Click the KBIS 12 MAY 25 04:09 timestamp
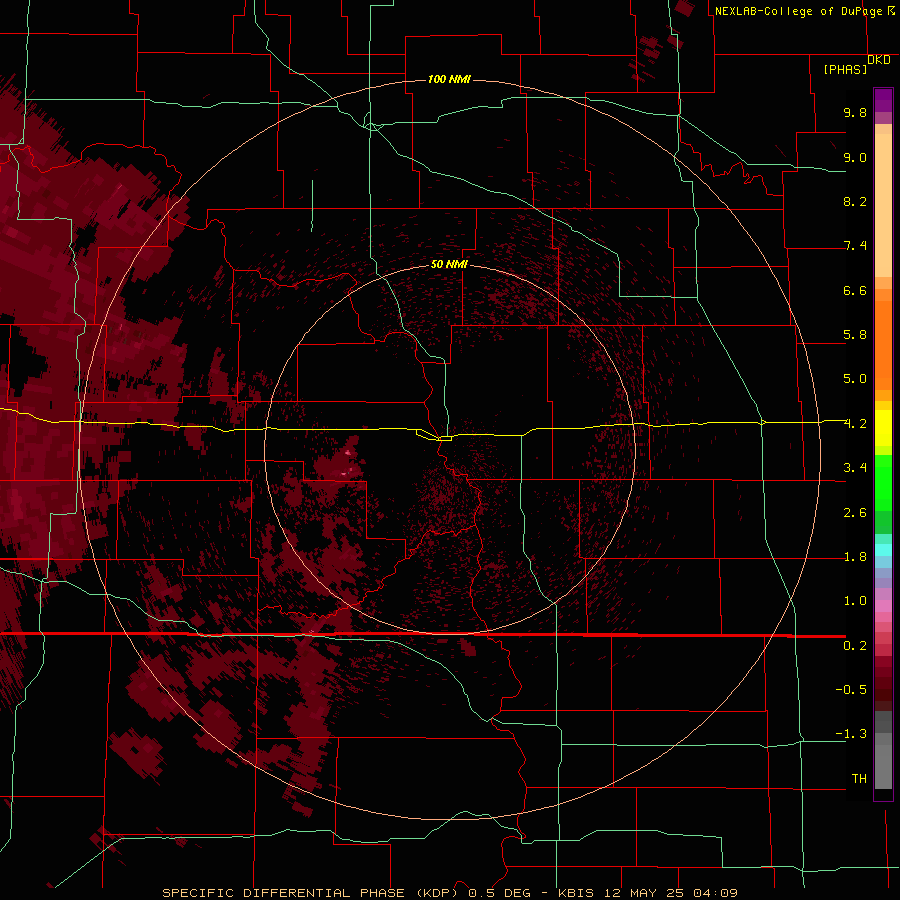The height and width of the screenshot is (900, 900). [x=647, y=893]
